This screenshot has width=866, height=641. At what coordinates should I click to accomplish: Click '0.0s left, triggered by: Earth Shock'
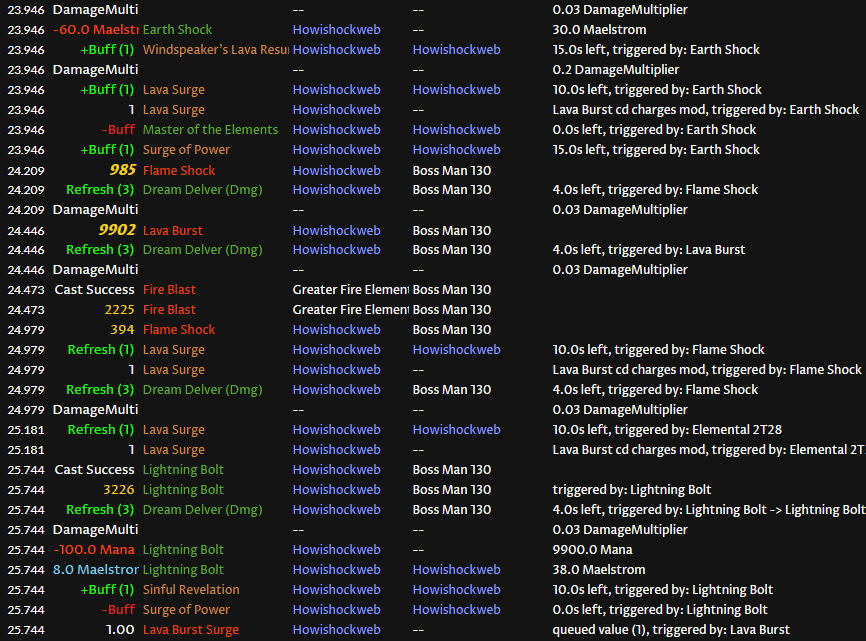pyautogui.click(x=654, y=130)
